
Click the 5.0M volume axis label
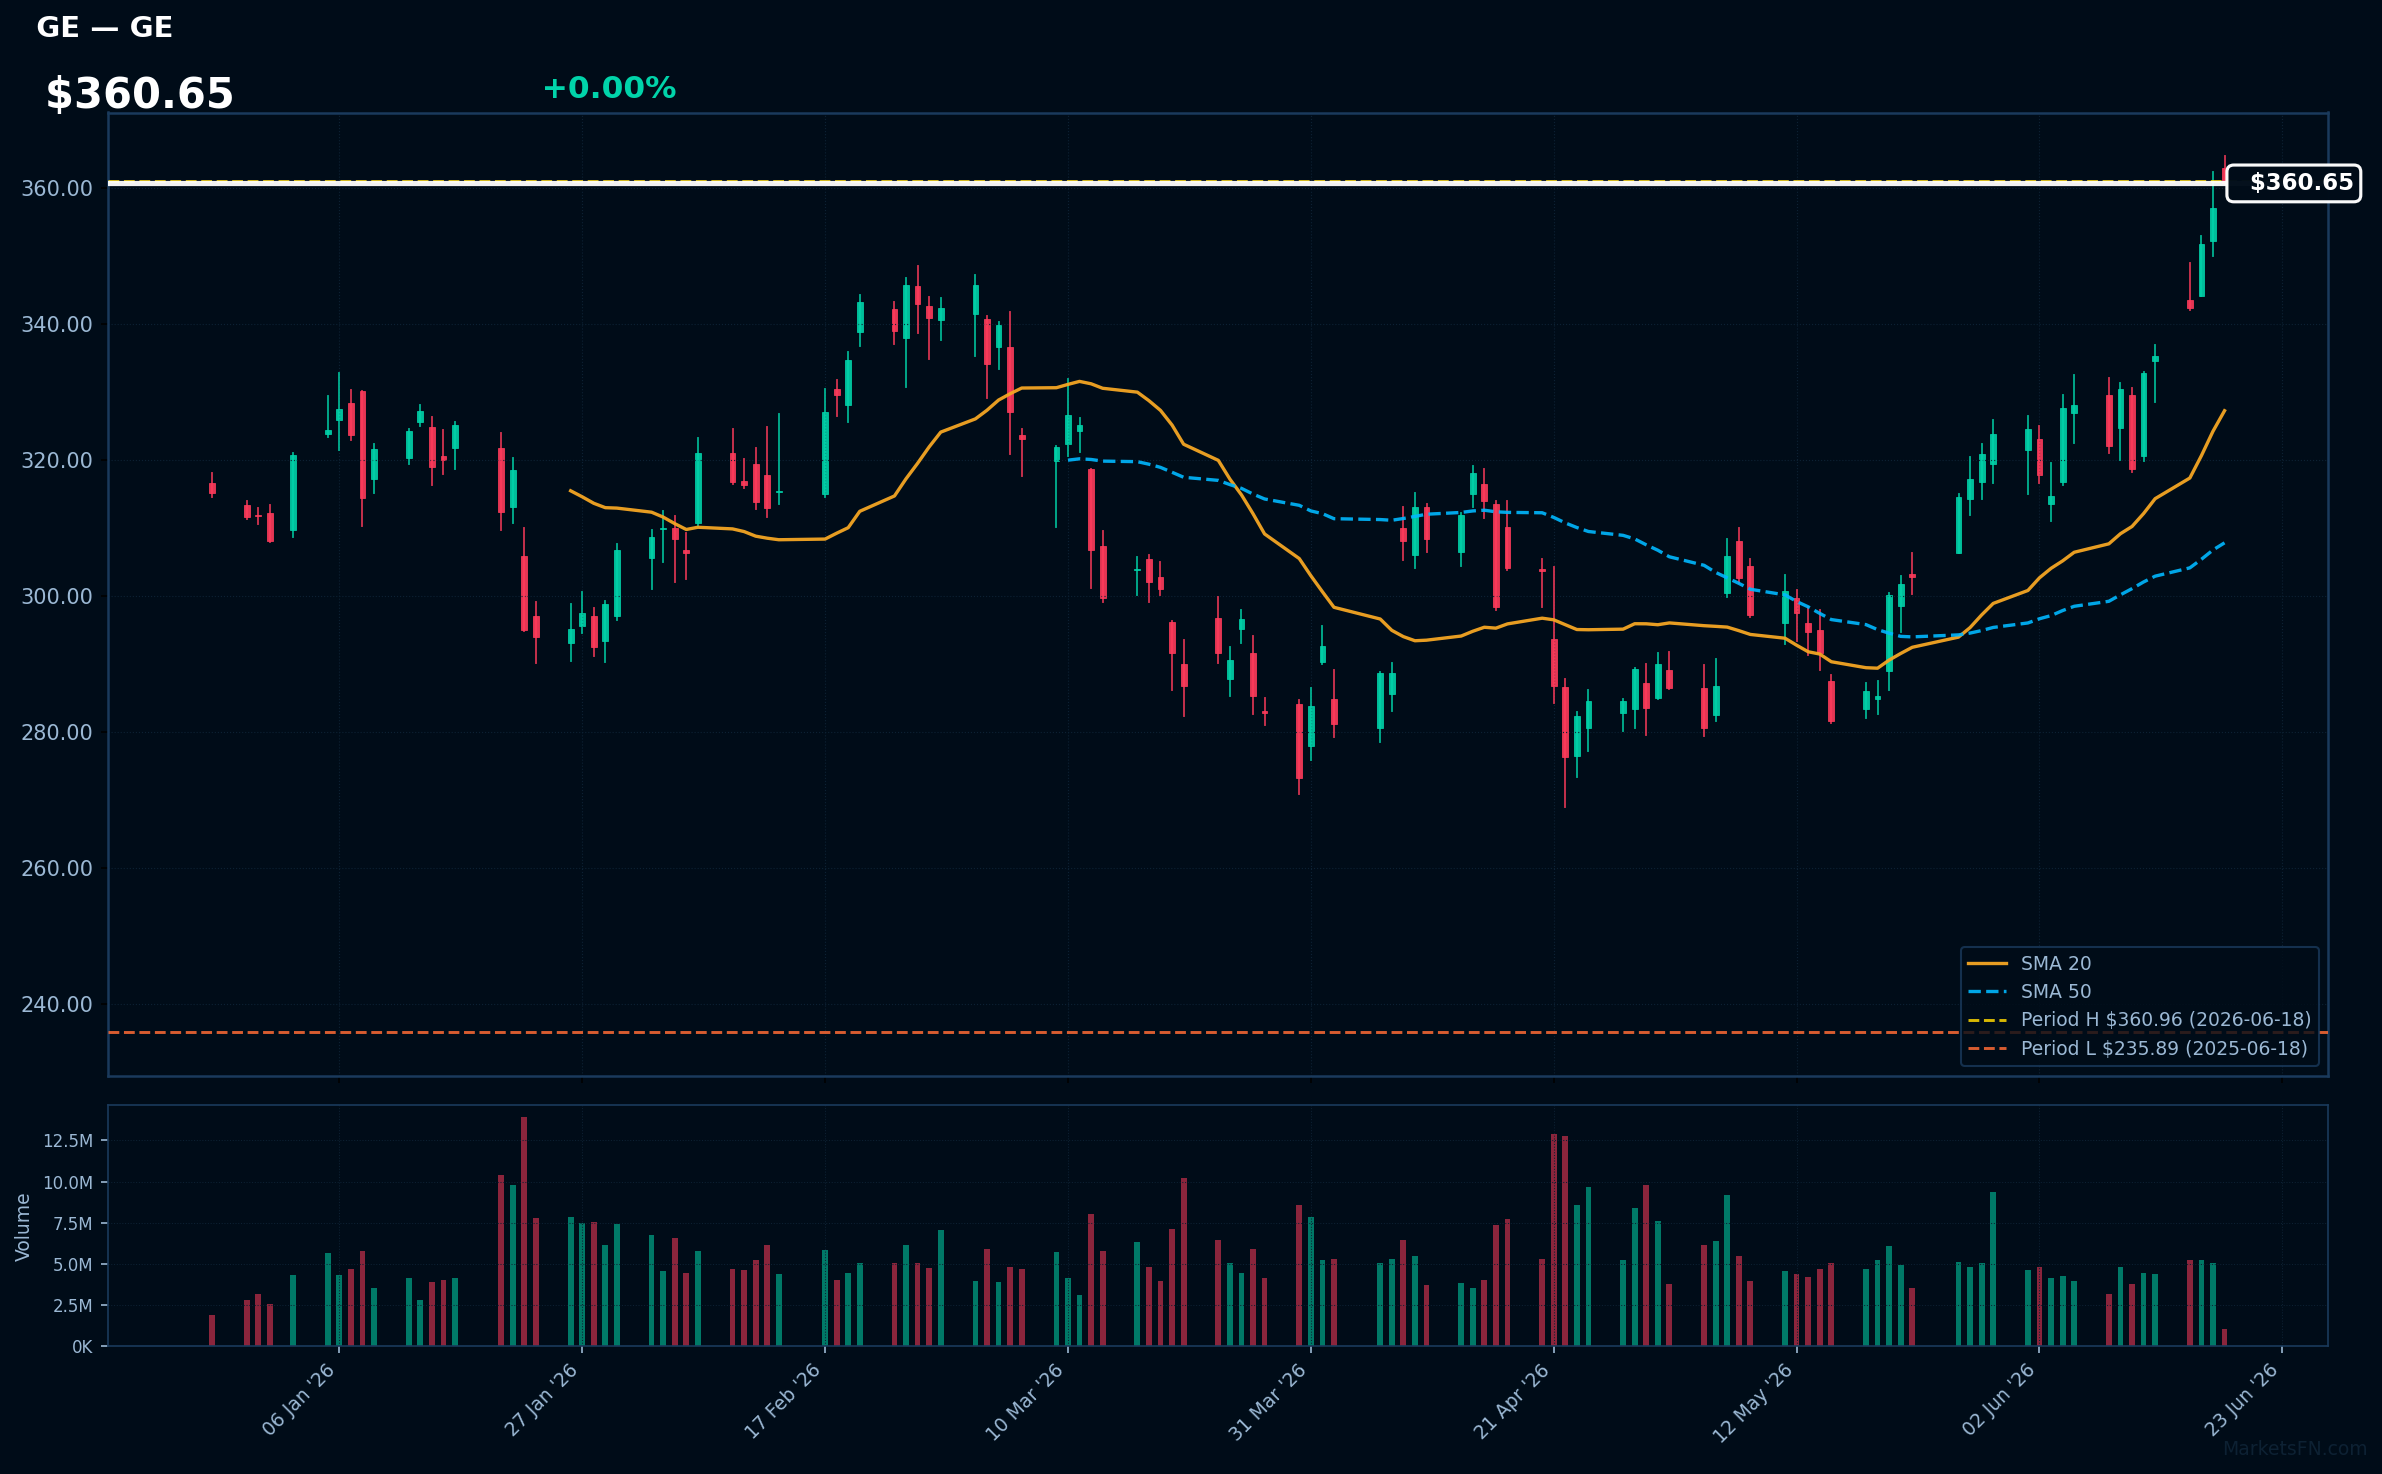click(73, 1265)
